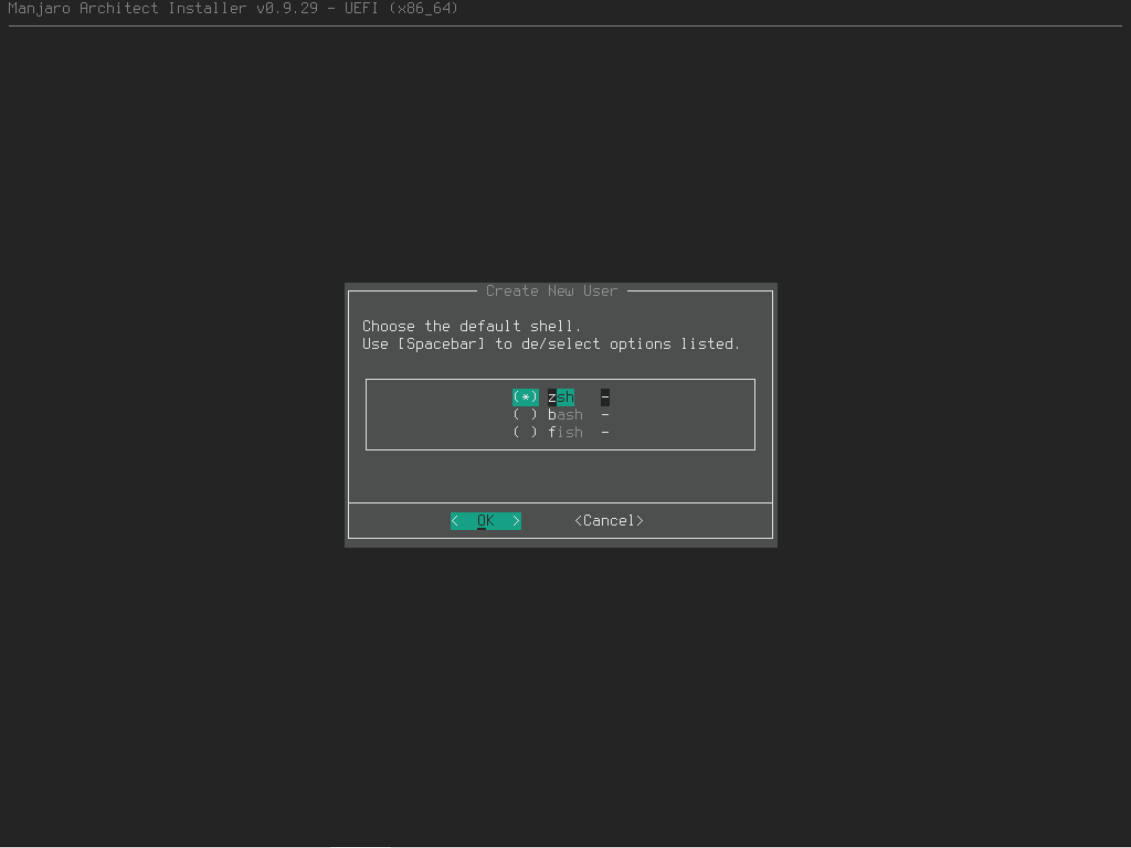Click the Create New User dialog title
1131x848 pixels.
click(551, 291)
